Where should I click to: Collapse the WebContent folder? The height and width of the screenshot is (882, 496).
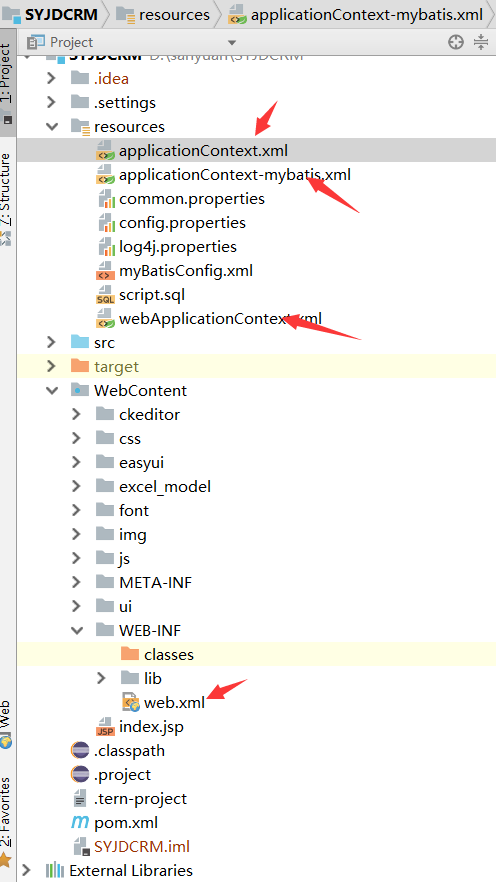click(52, 390)
